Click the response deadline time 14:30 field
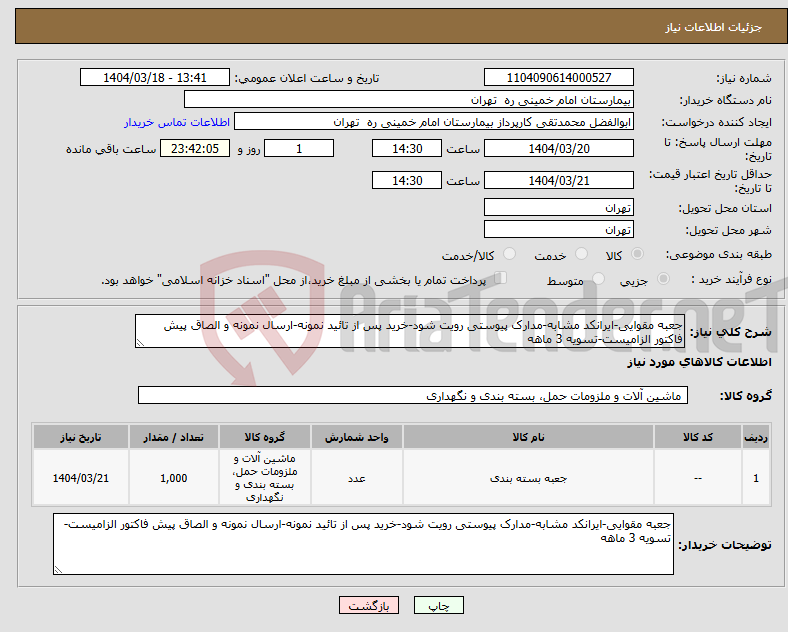Image resolution: width=788 pixels, height=632 pixels. (x=407, y=148)
